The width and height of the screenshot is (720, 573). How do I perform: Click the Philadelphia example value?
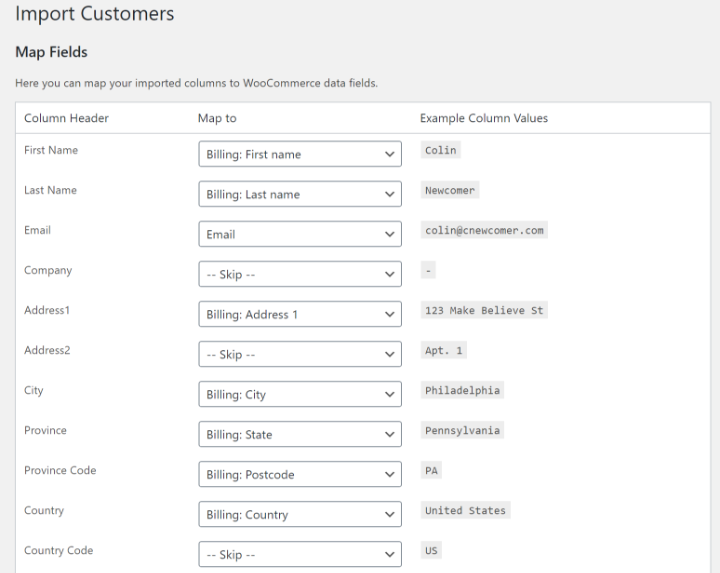(x=462, y=390)
